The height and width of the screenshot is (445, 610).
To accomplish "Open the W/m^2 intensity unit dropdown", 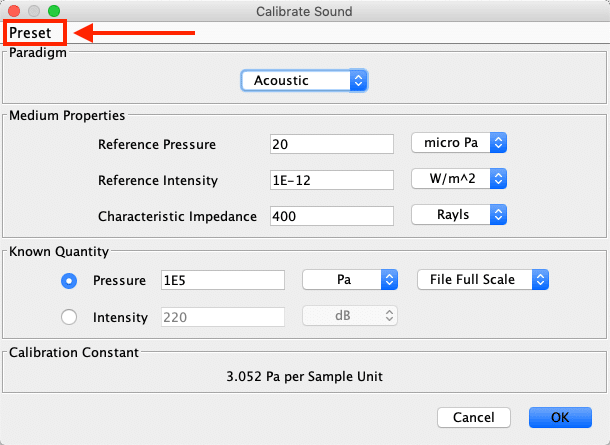I will click(x=459, y=179).
